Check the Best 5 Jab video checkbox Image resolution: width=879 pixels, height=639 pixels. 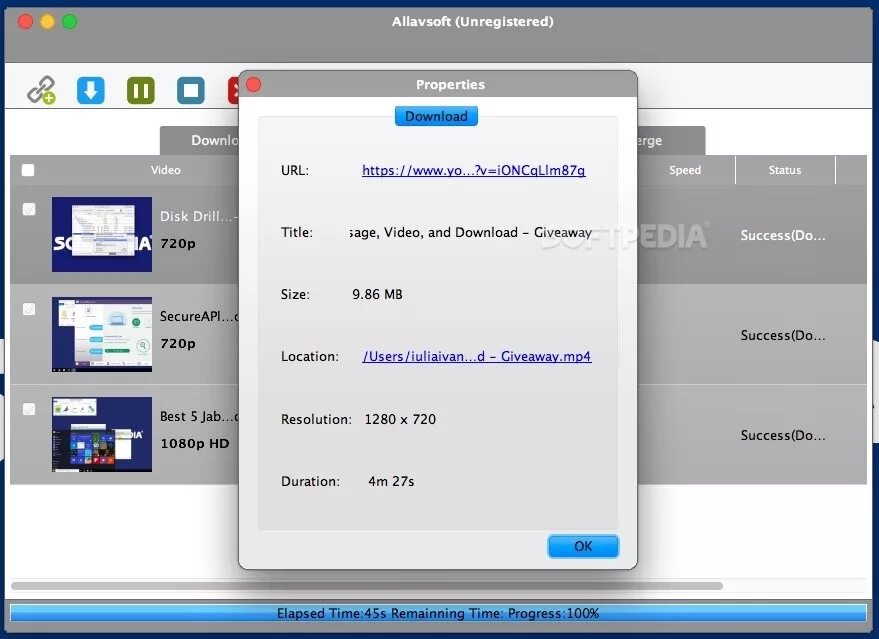click(x=29, y=409)
